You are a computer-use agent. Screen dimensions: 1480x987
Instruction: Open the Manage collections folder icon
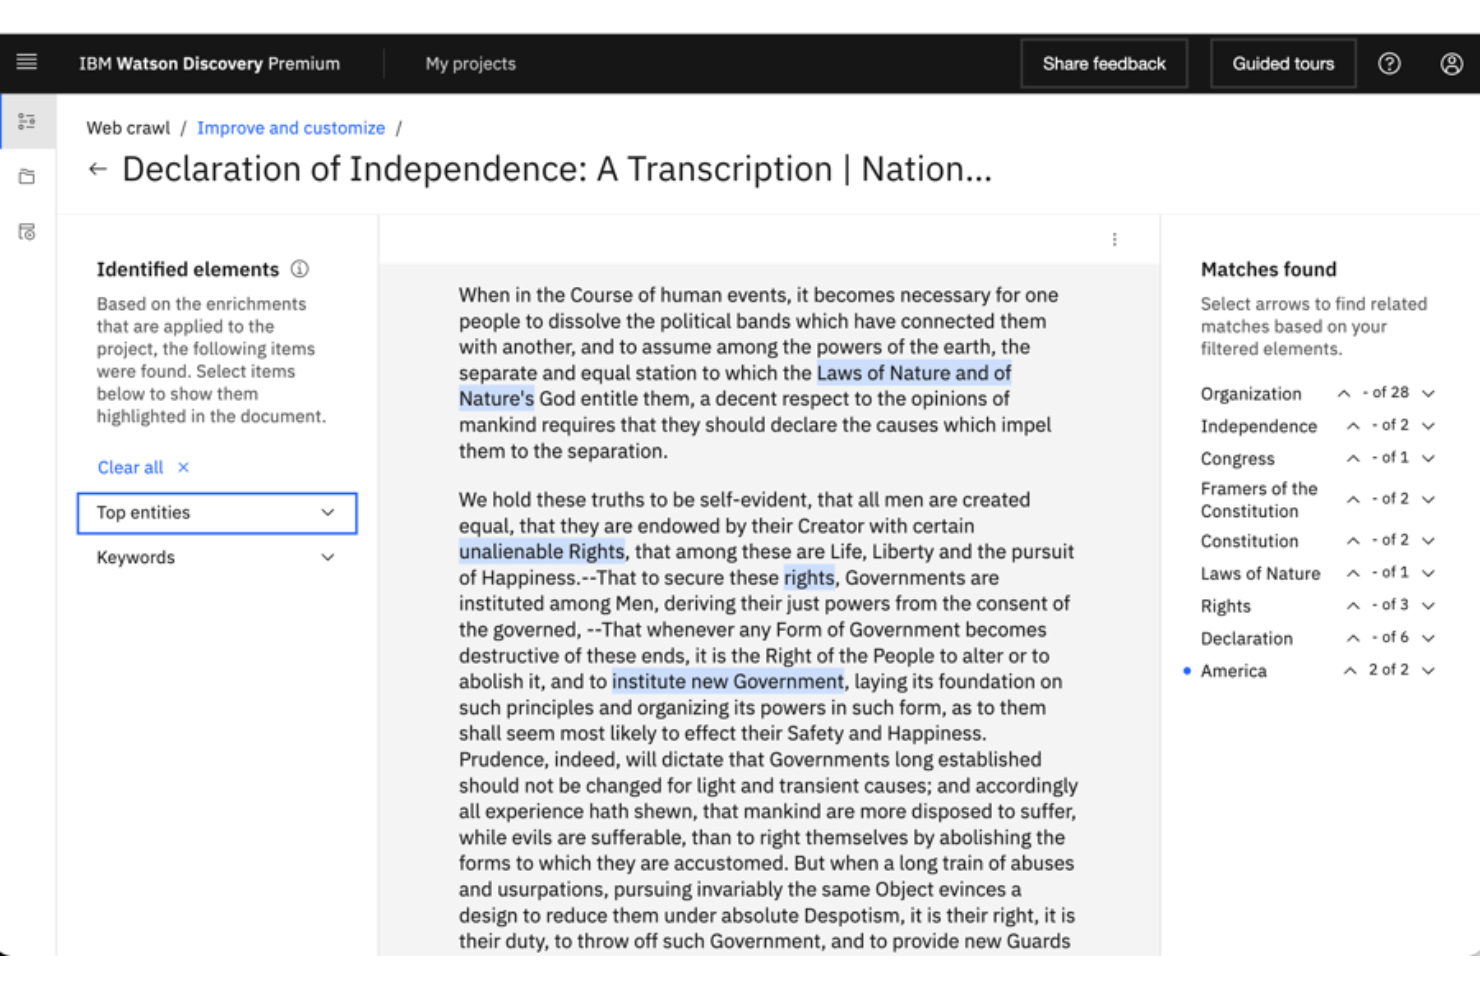(27, 176)
